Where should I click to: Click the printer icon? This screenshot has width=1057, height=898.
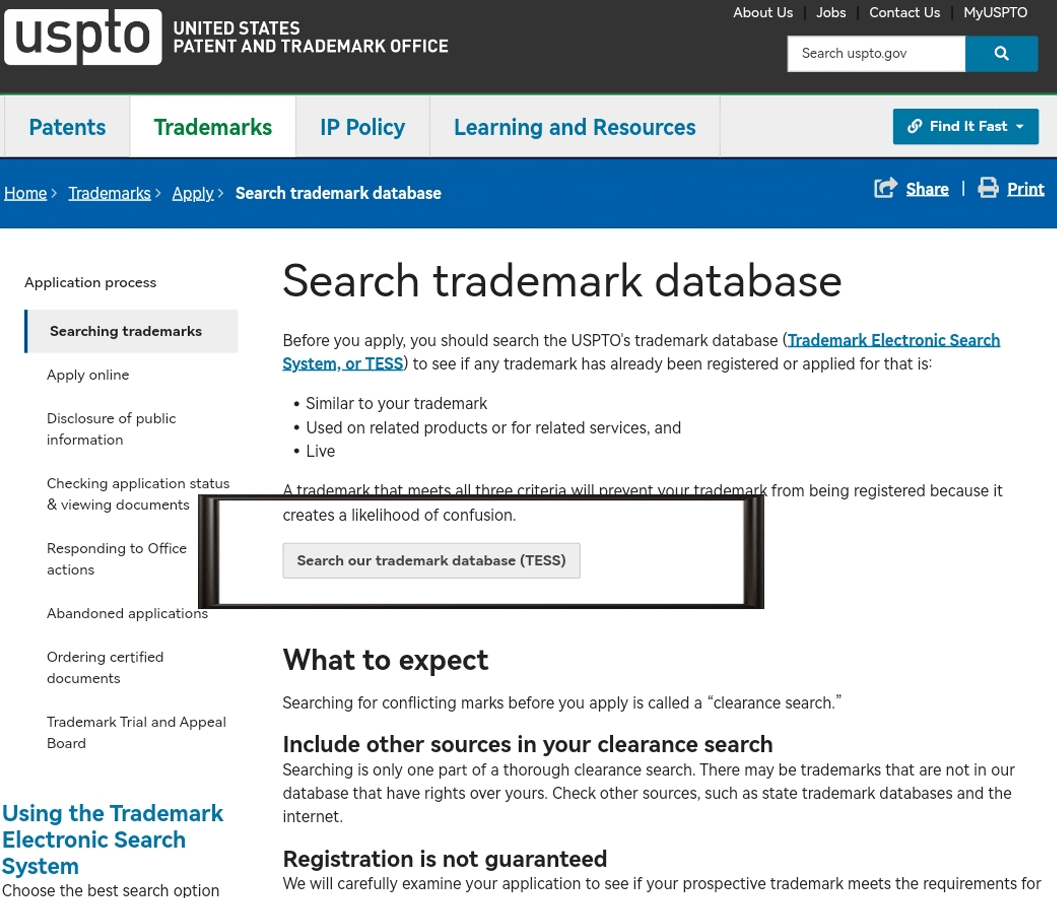(988, 188)
